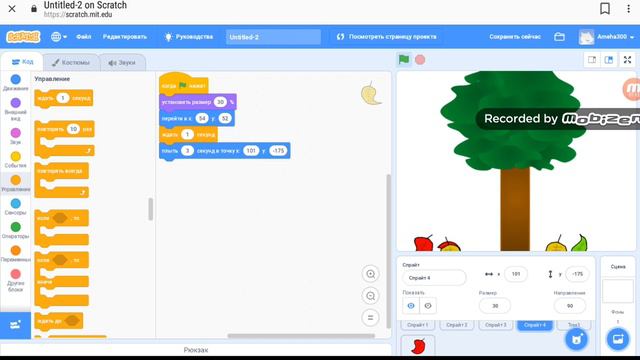Zoom out the script workspace
The width and height of the screenshot is (640, 360).
click(371, 296)
